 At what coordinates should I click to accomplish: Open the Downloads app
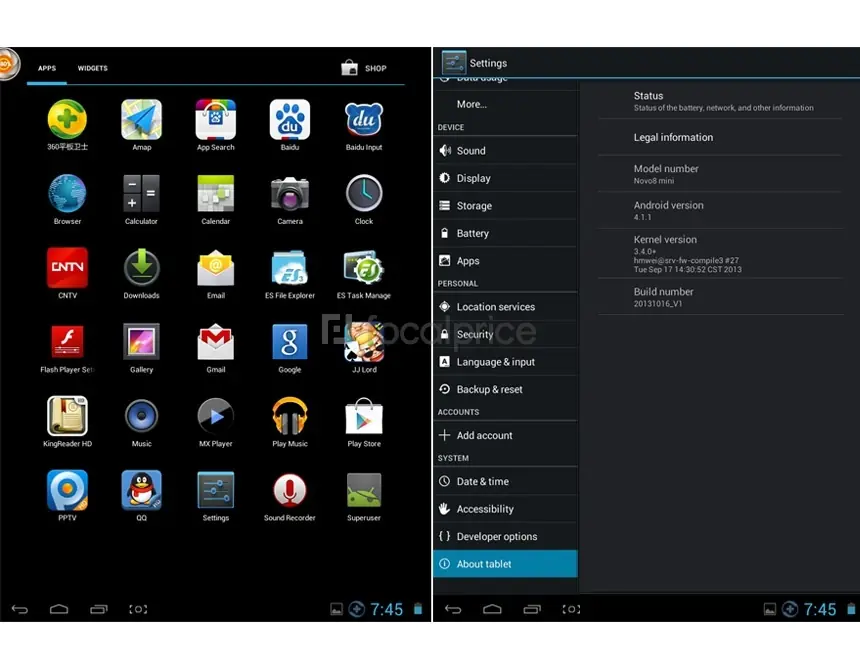coord(142,267)
